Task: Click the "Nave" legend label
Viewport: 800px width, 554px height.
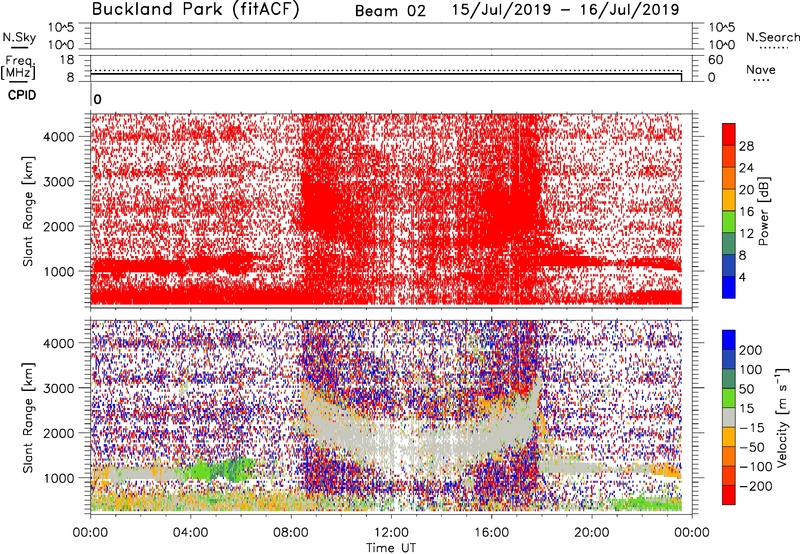Action: (761, 69)
